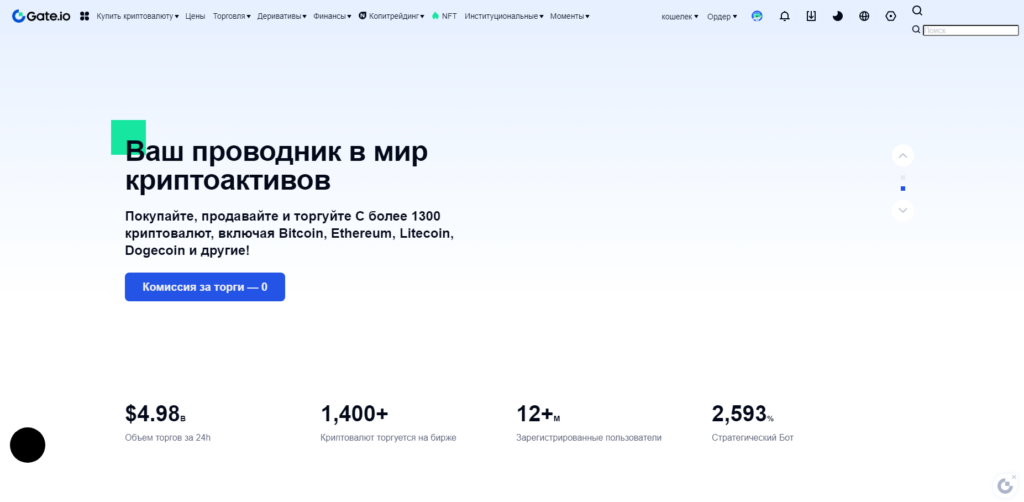Click the Gate.io logo
Screen dimensions: 1024x502
(x=41, y=16)
